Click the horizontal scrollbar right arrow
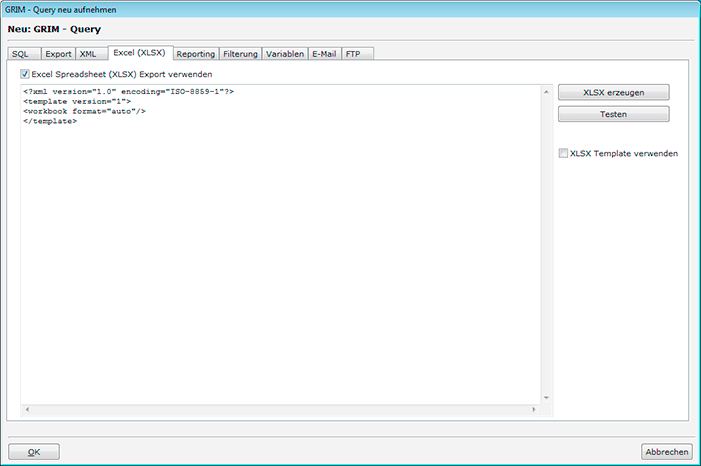The width and height of the screenshot is (701, 466). [x=535, y=410]
